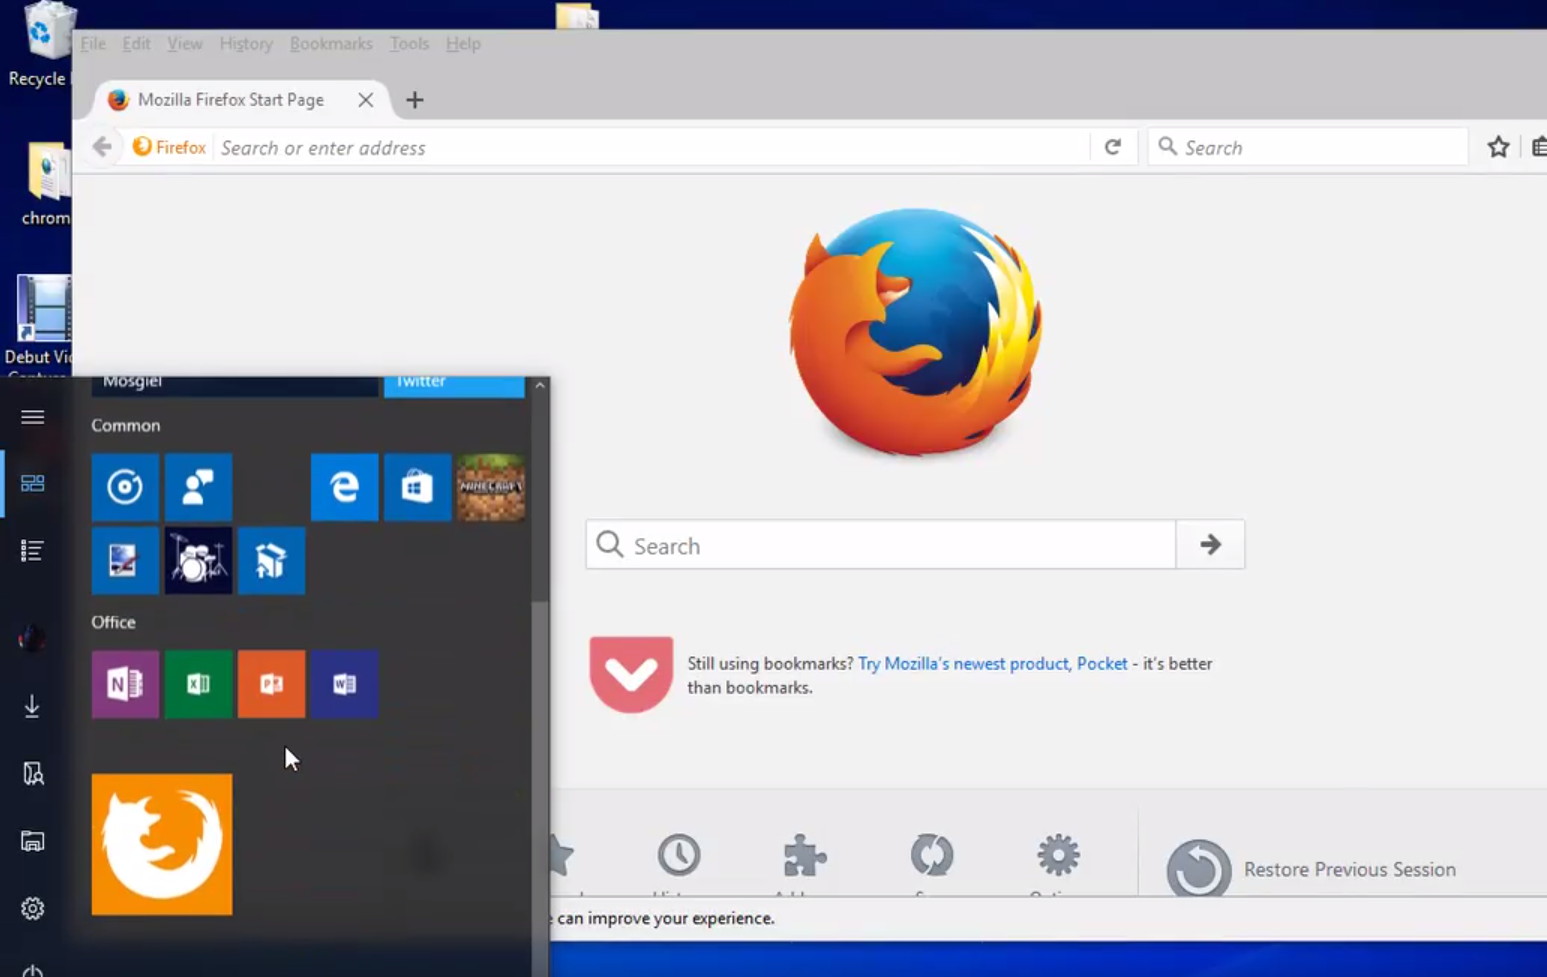
Task: Open Microsoft Edge from the Common tiles
Action: tap(344, 487)
